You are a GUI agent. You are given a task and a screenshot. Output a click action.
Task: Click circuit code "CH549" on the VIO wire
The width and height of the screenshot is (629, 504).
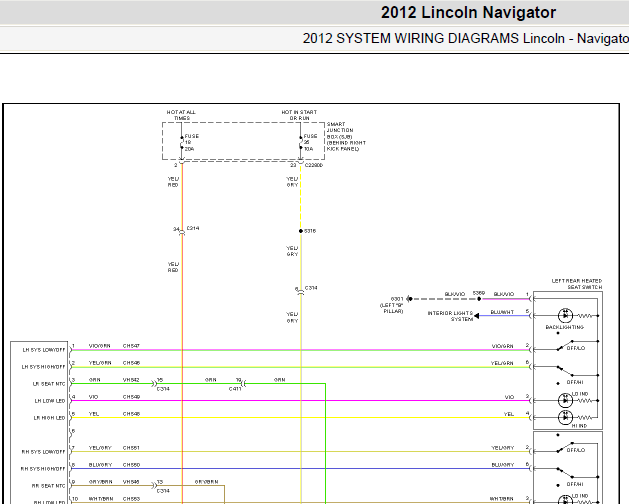pyautogui.click(x=131, y=396)
